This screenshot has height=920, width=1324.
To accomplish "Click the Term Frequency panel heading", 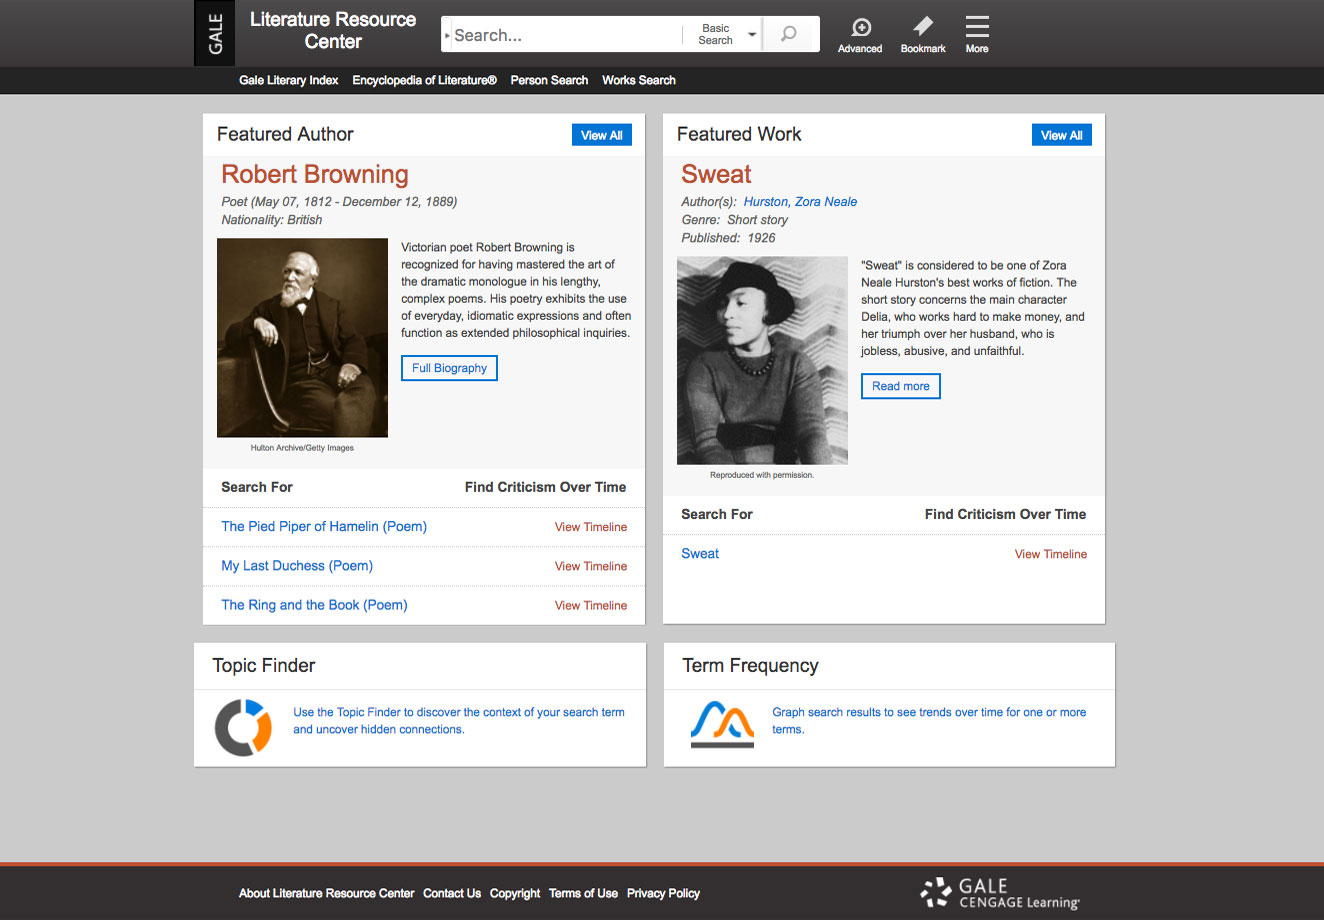I will point(750,666).
